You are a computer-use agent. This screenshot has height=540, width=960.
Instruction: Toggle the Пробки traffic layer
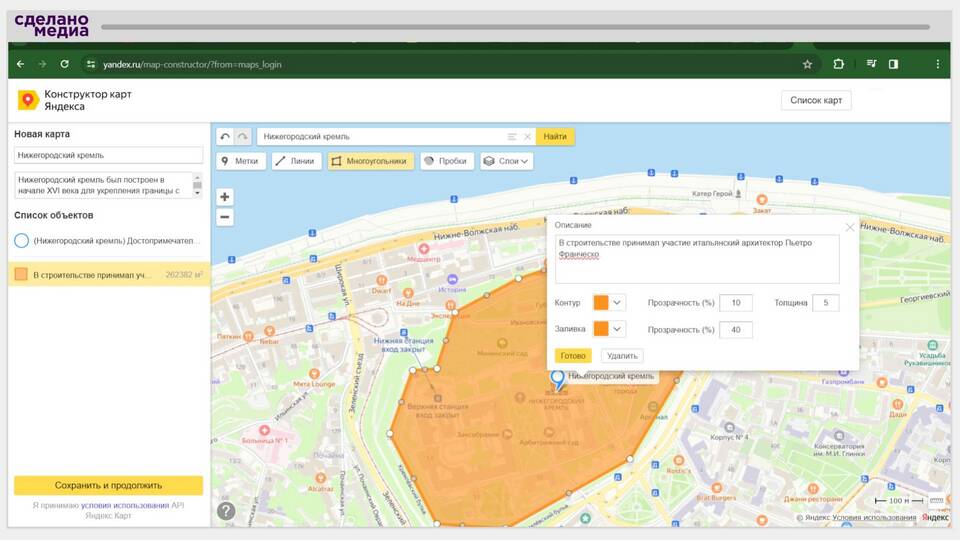click(x=447, y=161)
